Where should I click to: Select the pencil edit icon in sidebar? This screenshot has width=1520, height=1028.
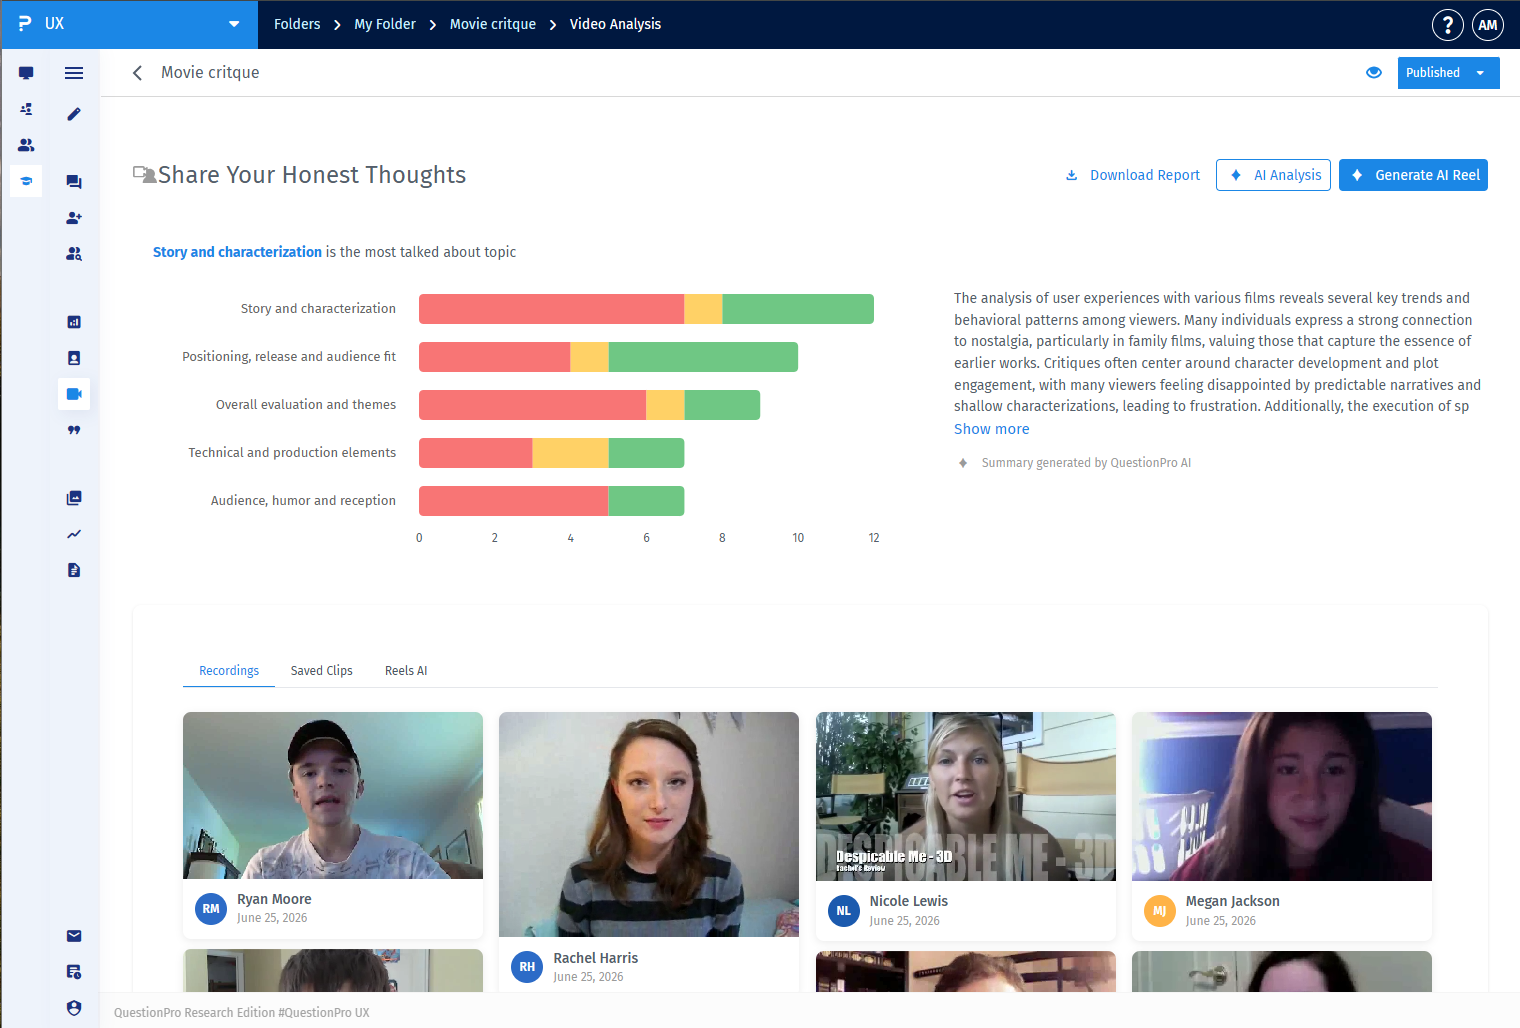pyautogui.click(x=74, y=114)
